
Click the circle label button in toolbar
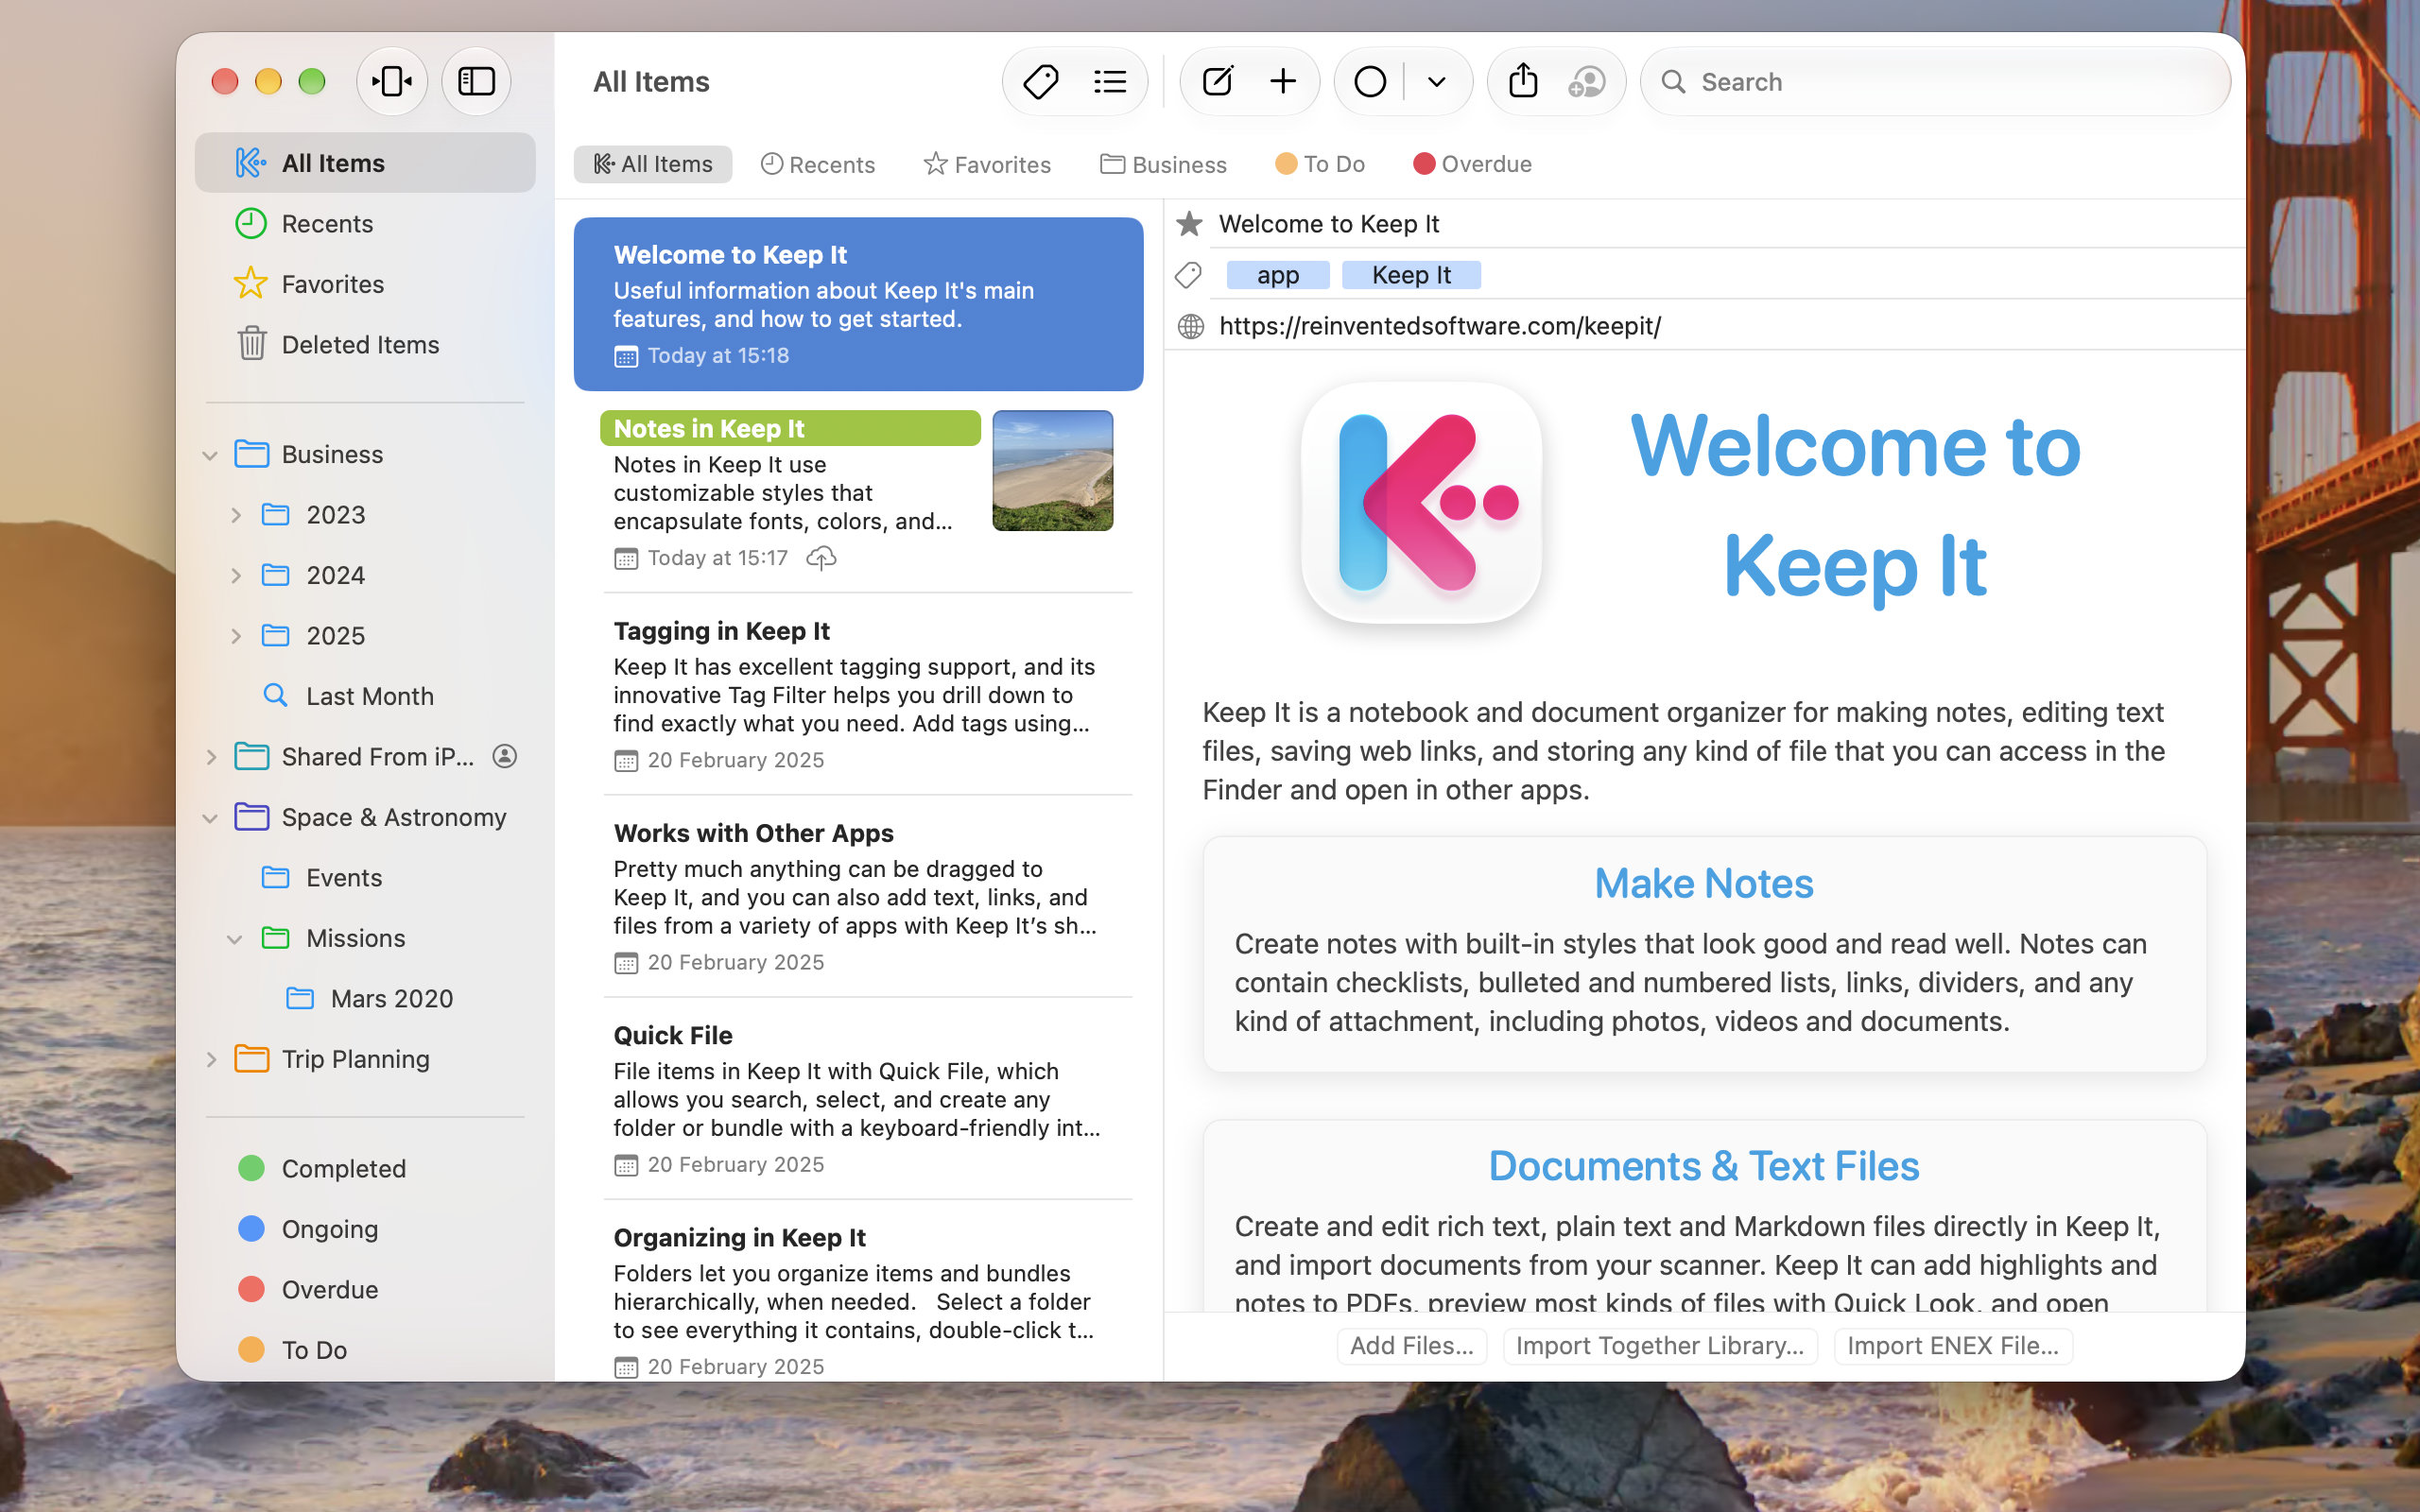pyautogui.click(x=1370, y=81)
